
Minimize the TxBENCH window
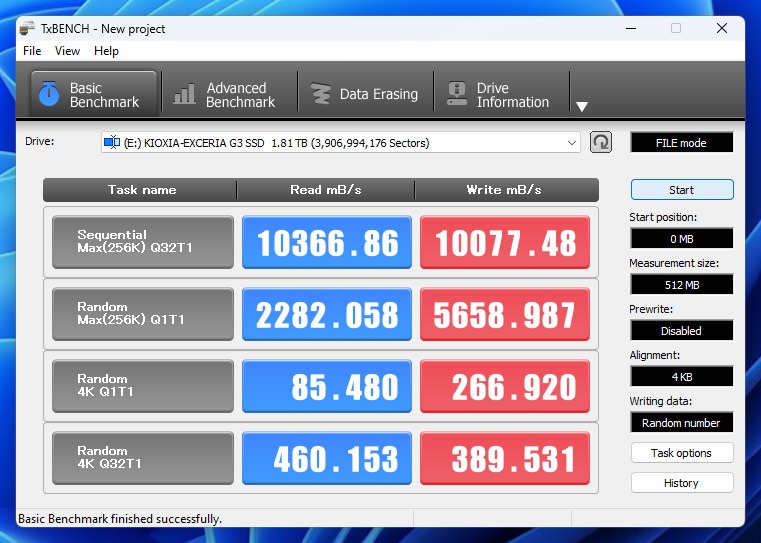[631, 29]
